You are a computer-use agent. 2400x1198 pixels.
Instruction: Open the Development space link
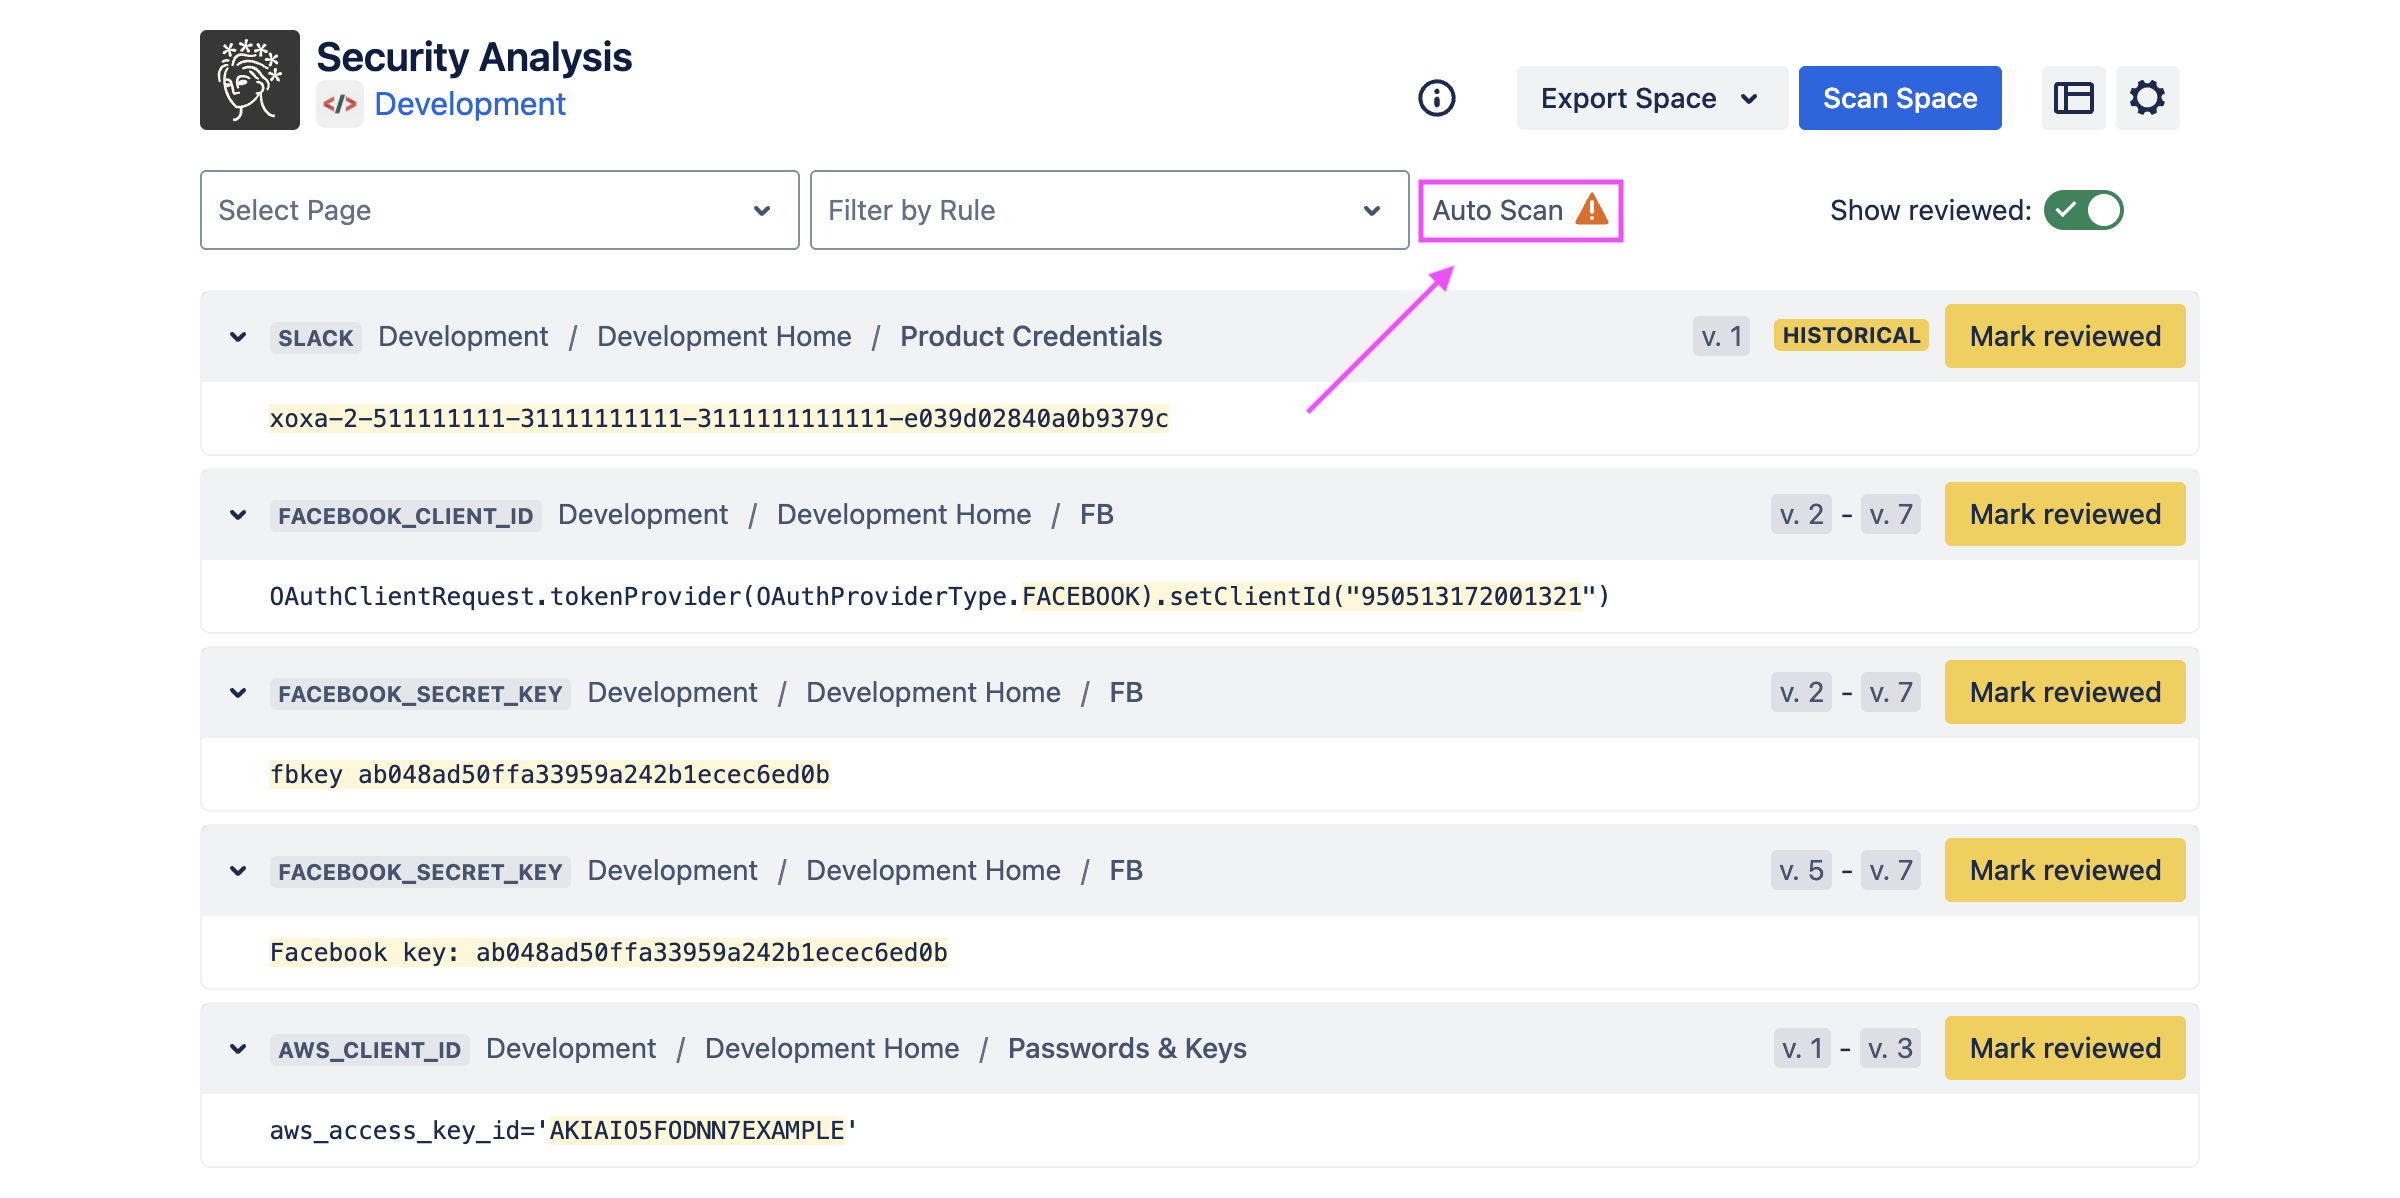(470, 104)
